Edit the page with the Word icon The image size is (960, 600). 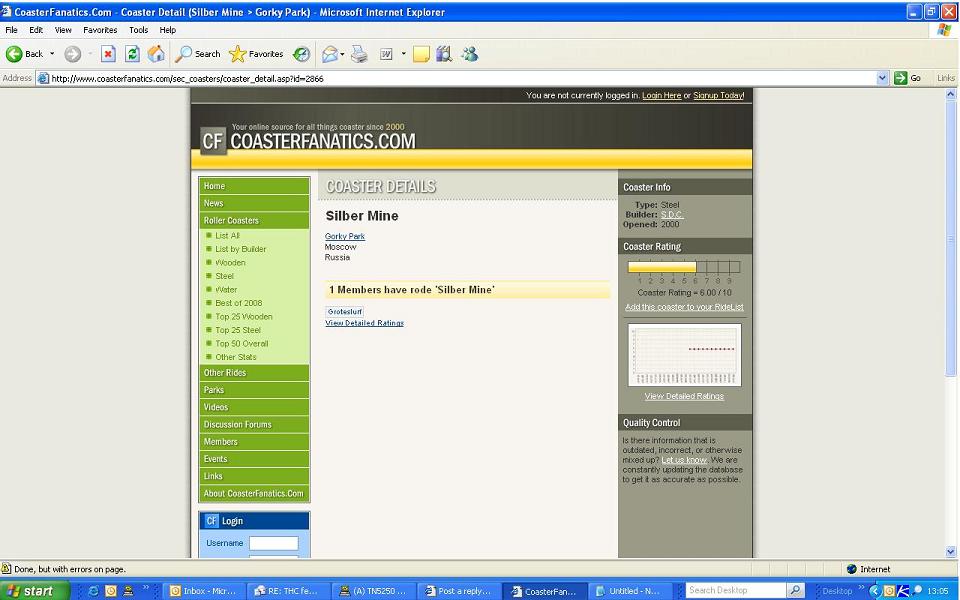(x=386, y=54)
